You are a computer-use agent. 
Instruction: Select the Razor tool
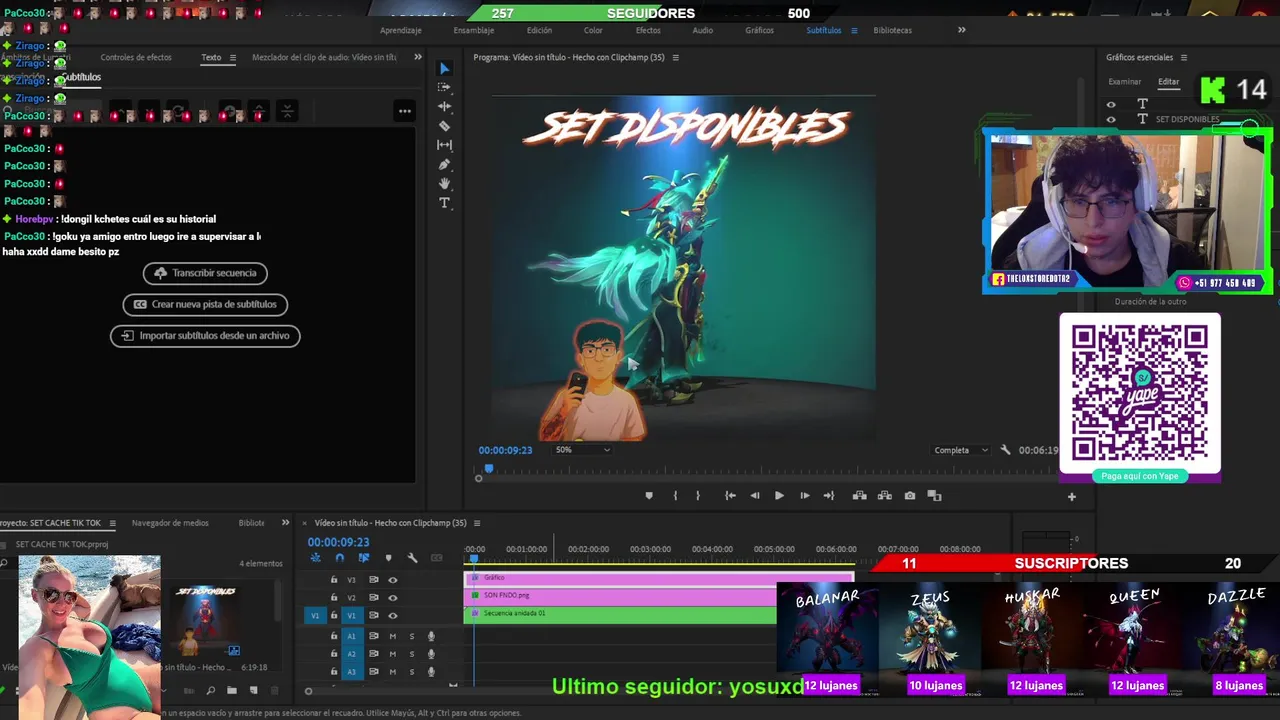point(445,126)
